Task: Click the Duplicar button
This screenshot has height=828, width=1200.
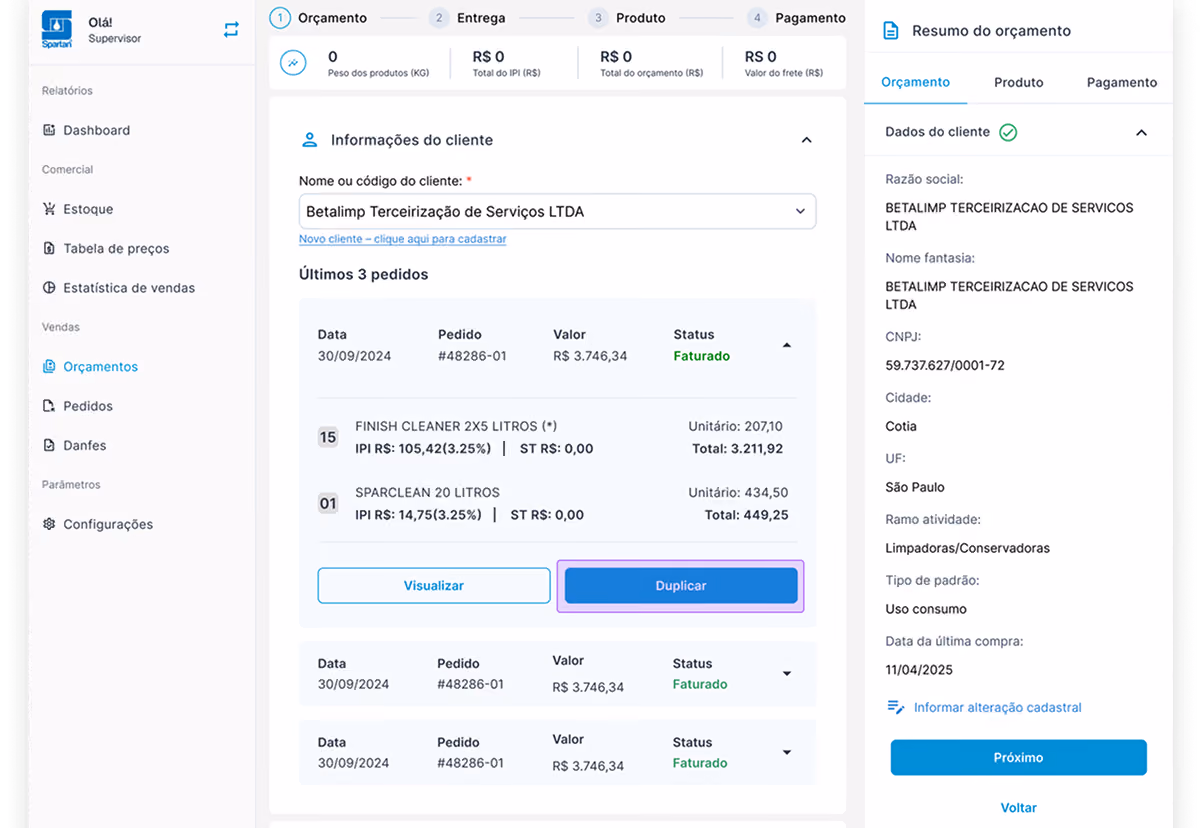Action: 681,586
